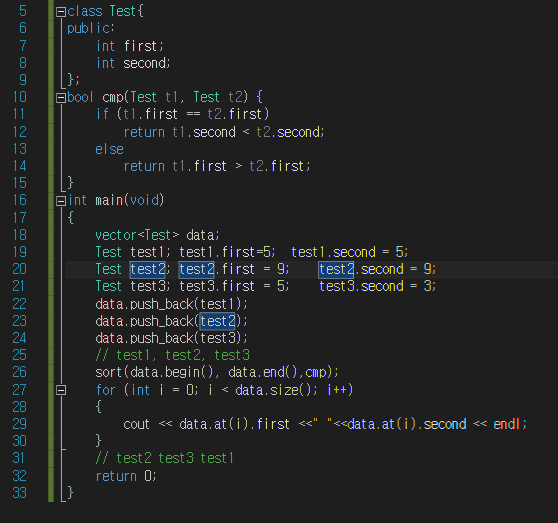Collapse the int main function block
Viewport: 558px width, 523px height.
[61, 201]
